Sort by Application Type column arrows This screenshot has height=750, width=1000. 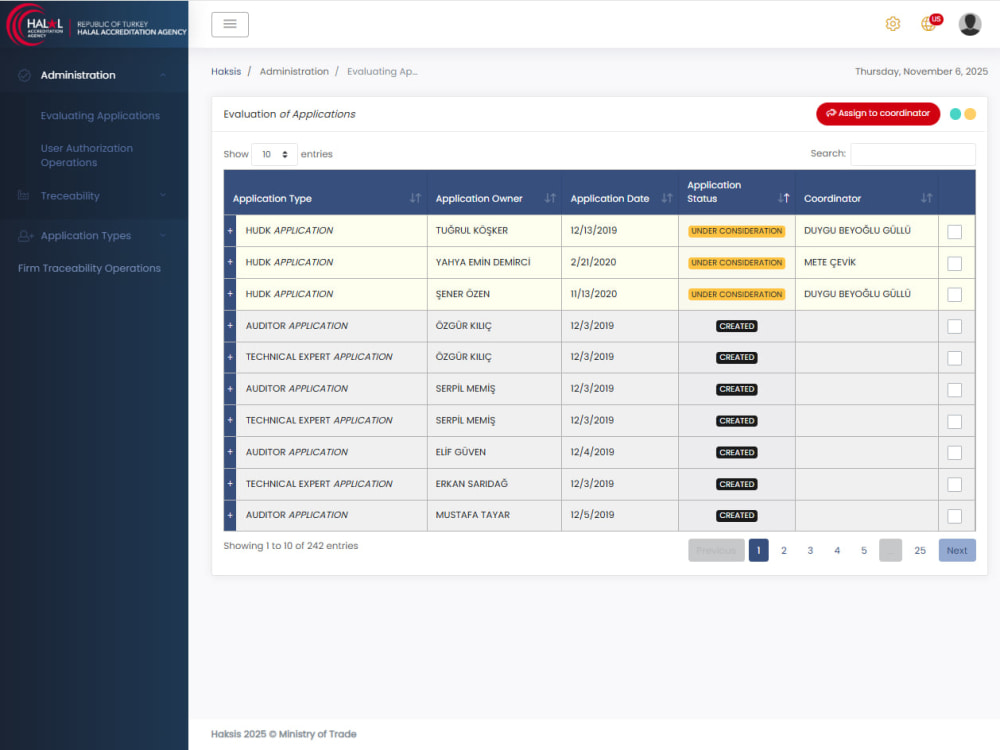[415, 198]
